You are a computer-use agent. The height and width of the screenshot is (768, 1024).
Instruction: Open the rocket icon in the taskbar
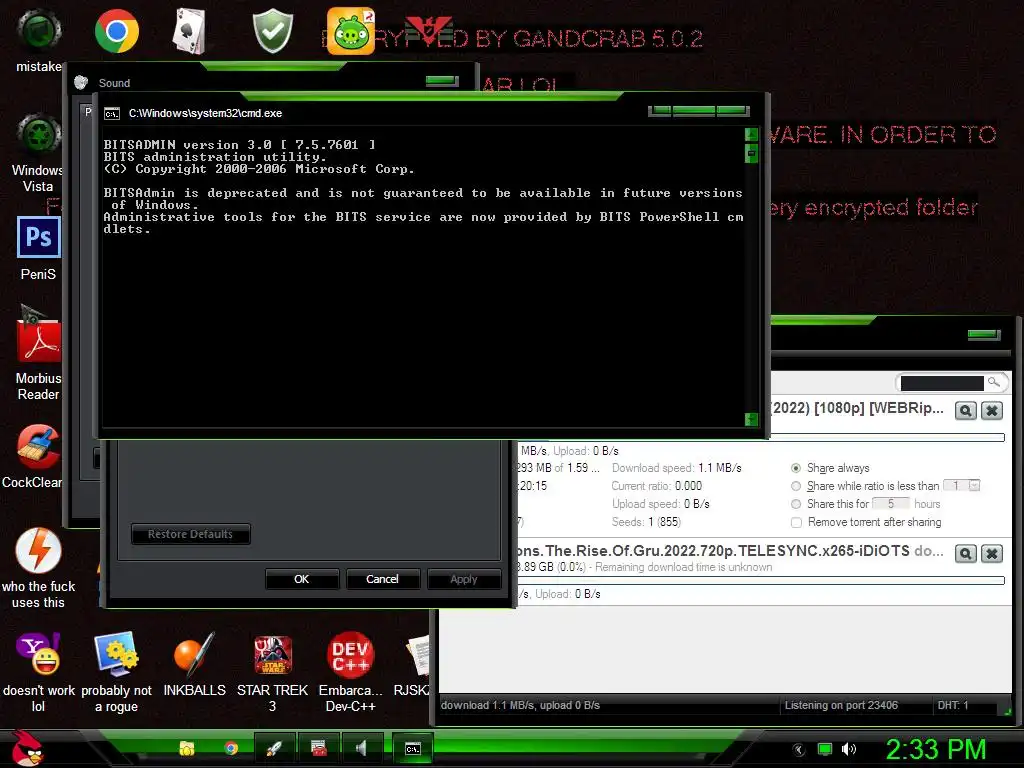coord(274,748)
